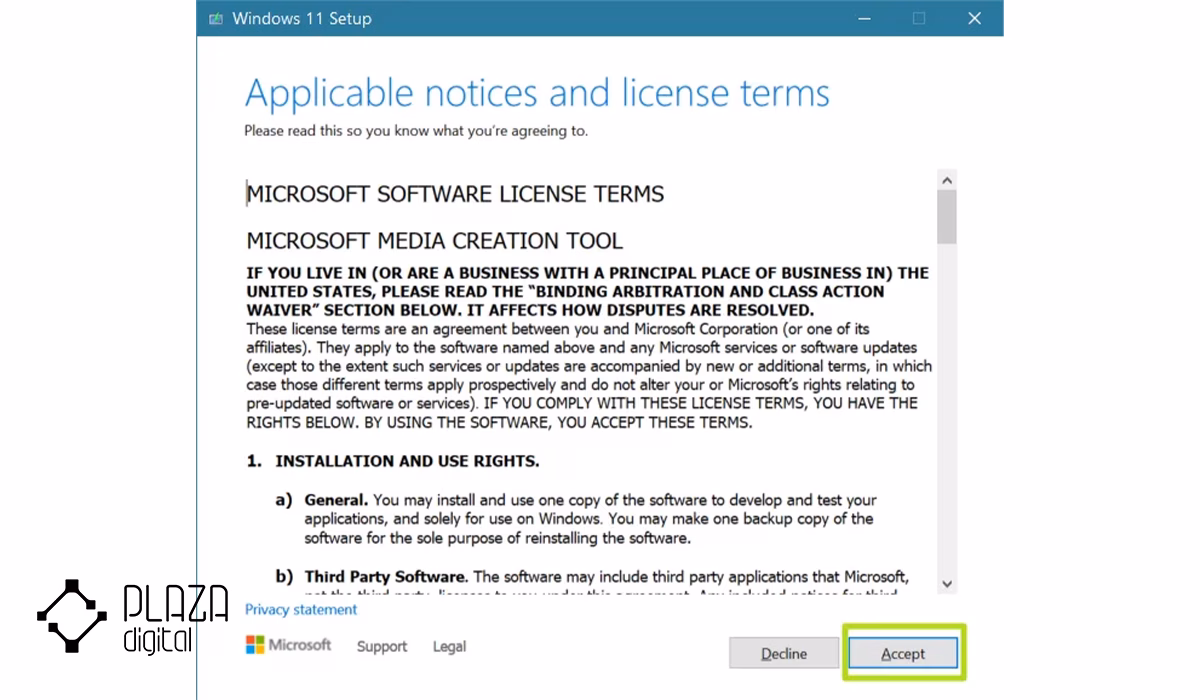Close the Windows 11 Setup window

[x=974, y=18]
